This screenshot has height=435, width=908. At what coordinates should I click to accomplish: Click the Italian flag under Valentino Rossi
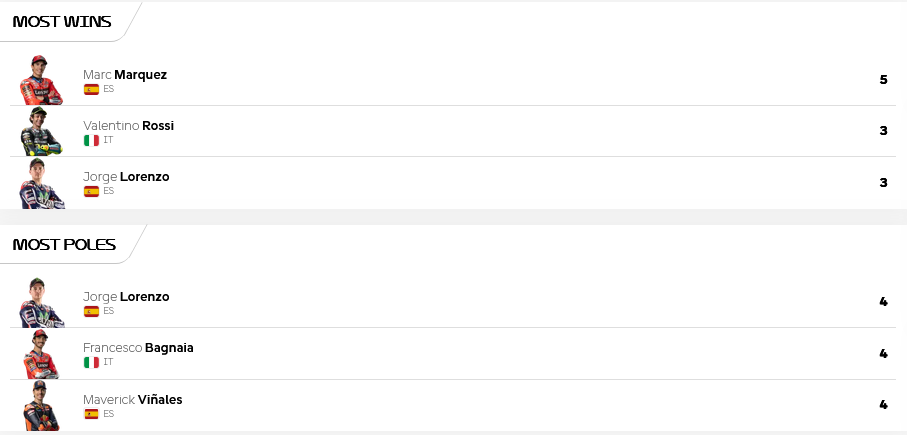91,140
